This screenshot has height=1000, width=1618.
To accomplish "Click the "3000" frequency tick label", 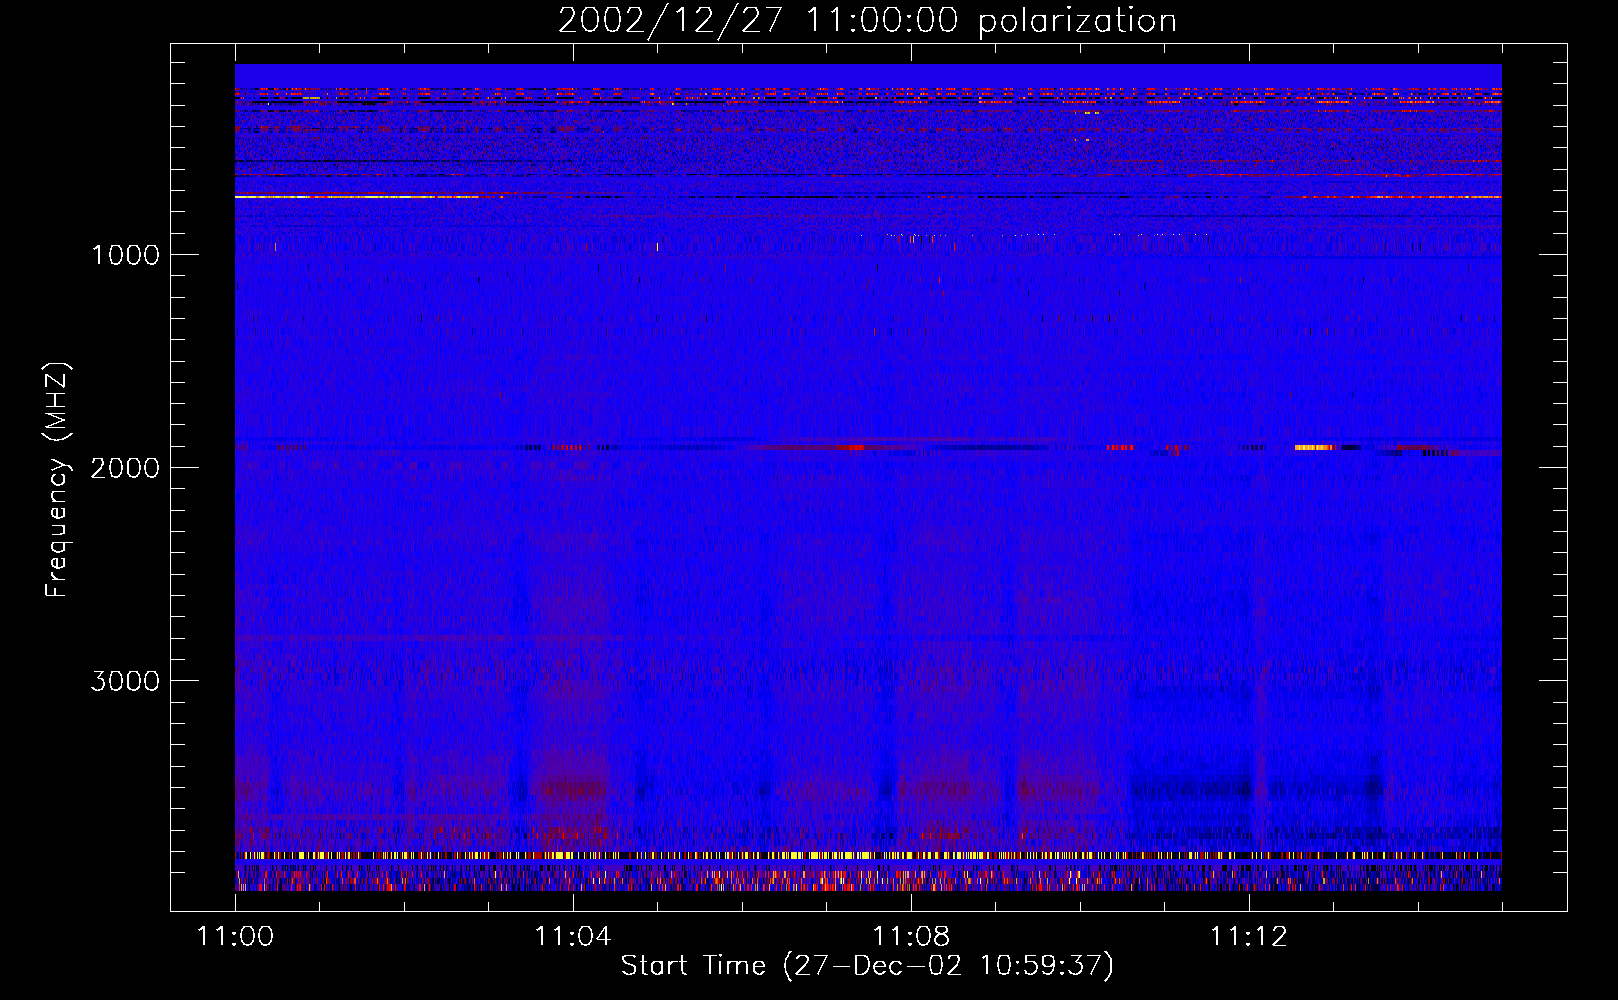I will [125, 681].
